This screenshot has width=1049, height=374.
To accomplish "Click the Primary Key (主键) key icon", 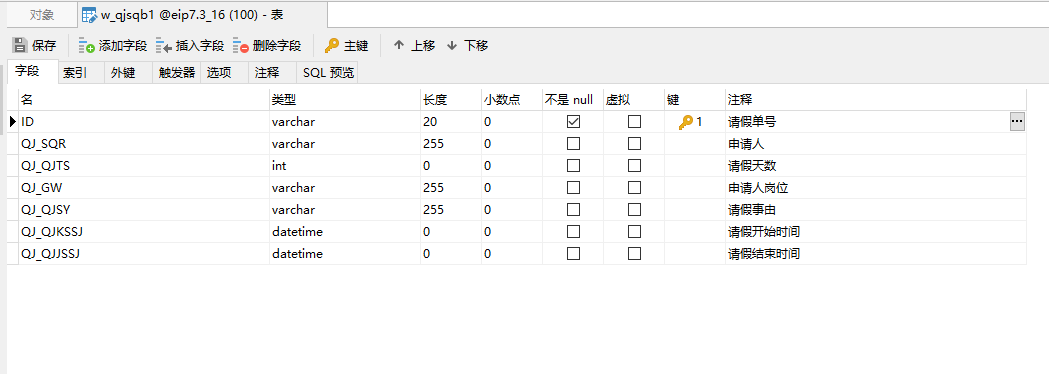I will (332, 45).
